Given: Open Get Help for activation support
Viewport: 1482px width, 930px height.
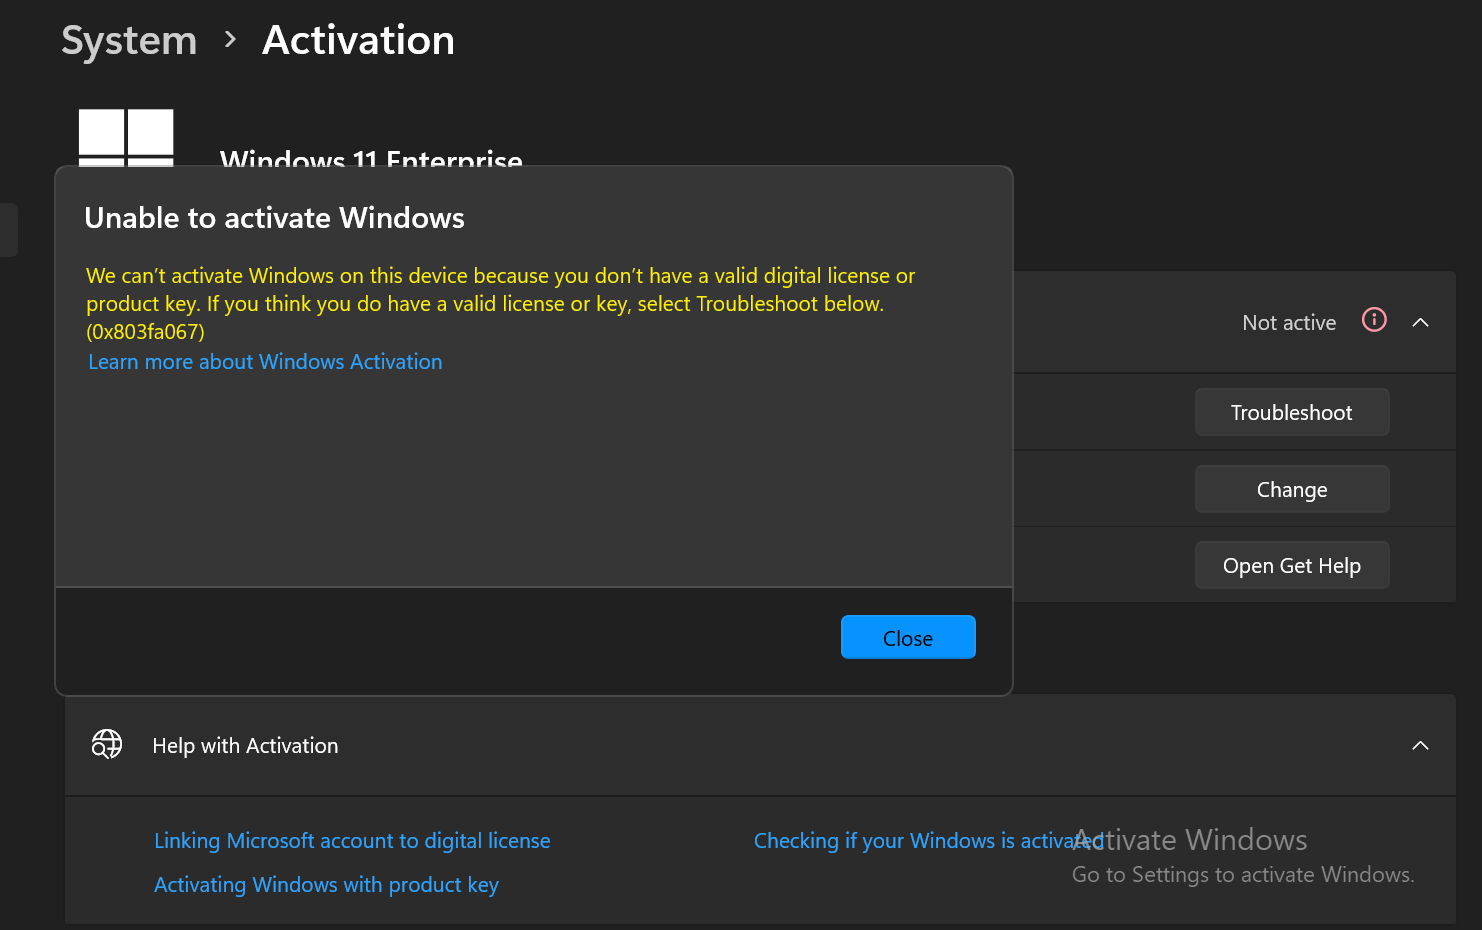Looking at the screenshot, I should click(1291, 565).
